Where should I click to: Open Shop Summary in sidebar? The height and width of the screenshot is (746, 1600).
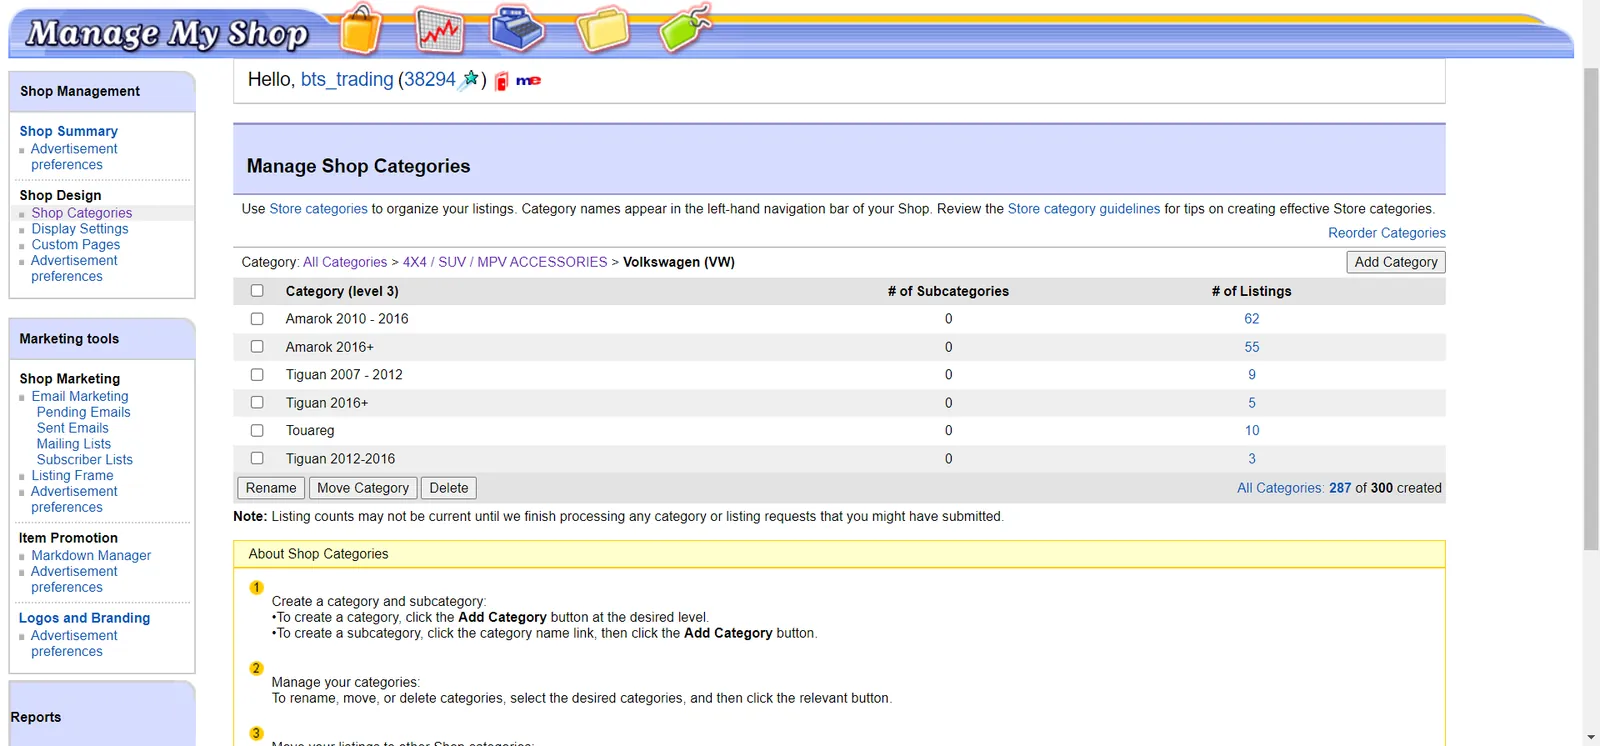(68, 131)
